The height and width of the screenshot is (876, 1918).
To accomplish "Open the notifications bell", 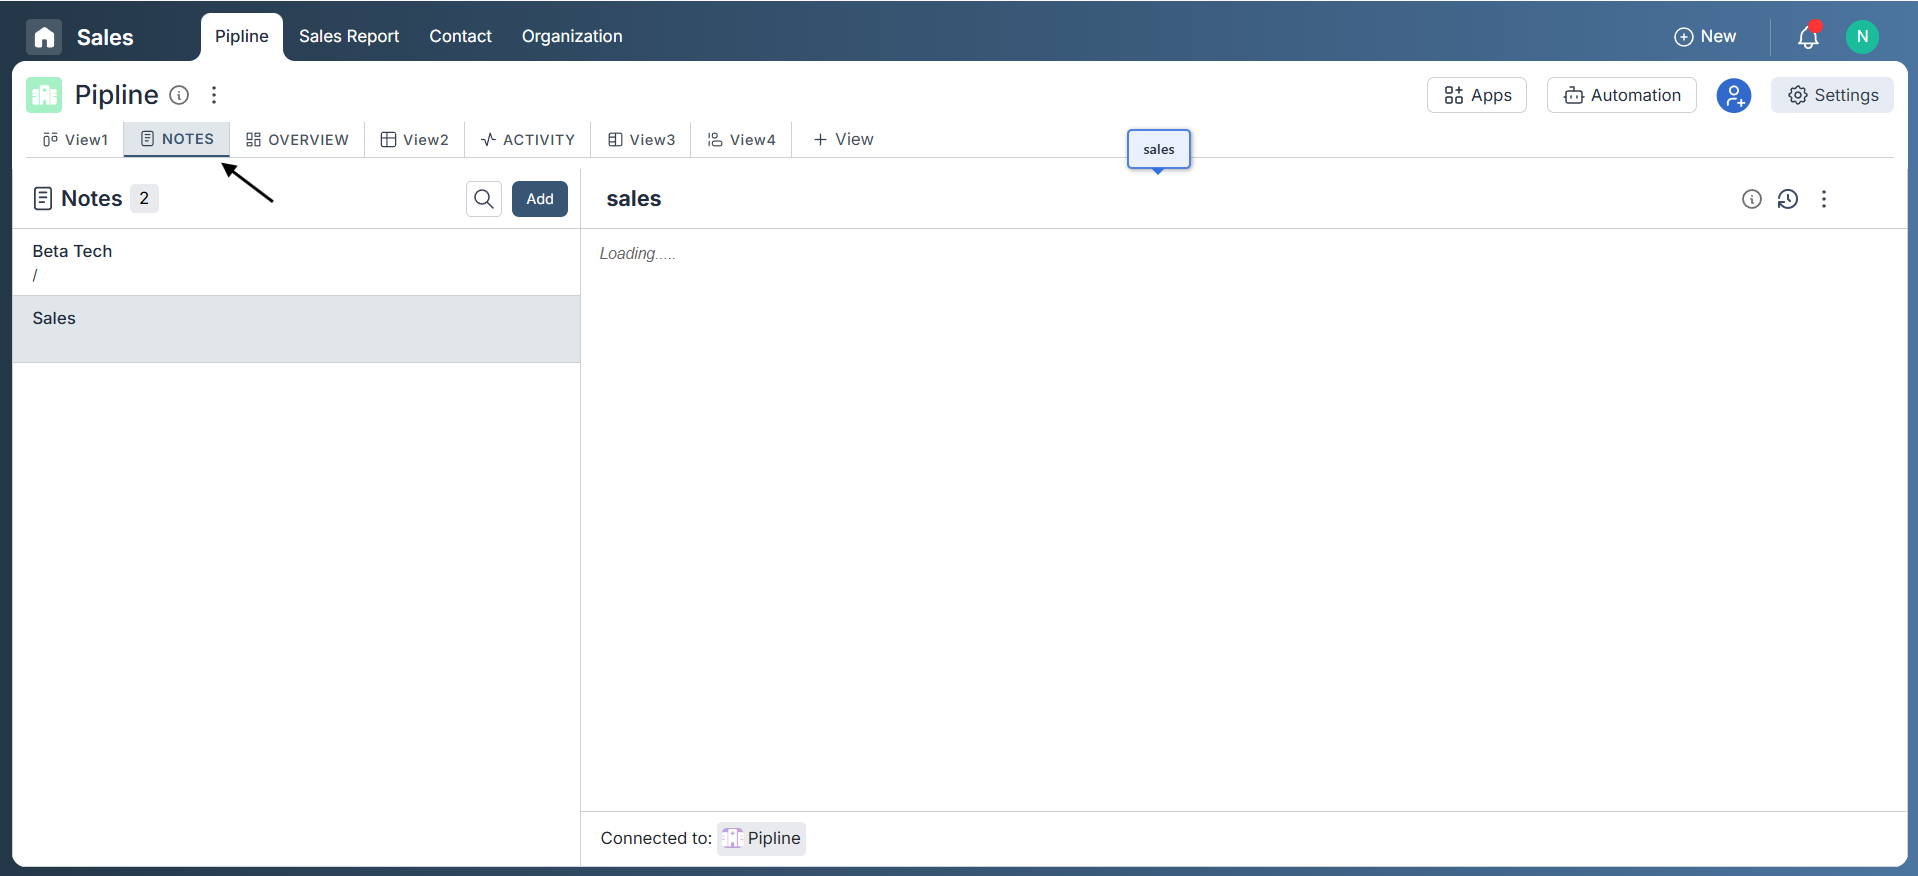I will click(1808, 37).
